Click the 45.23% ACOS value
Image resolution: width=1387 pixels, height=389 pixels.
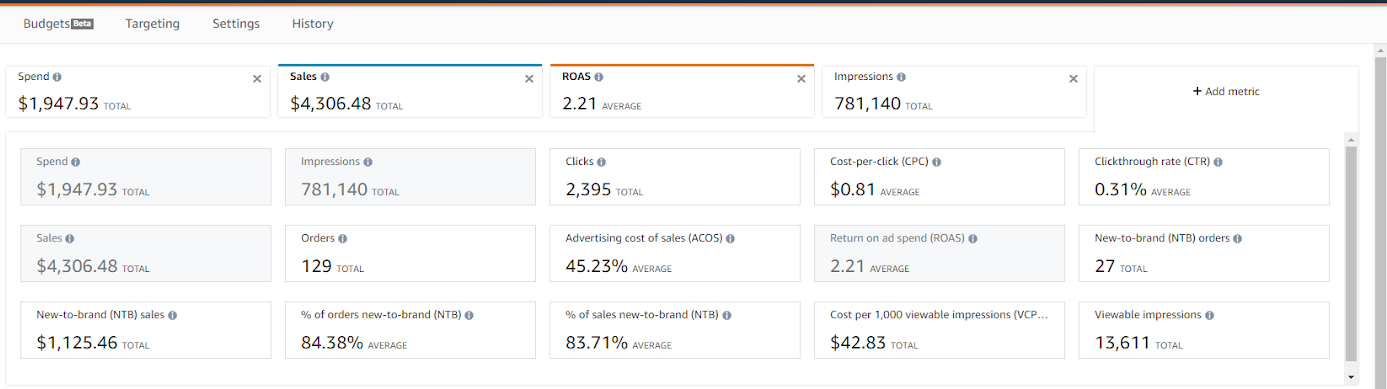597,266
